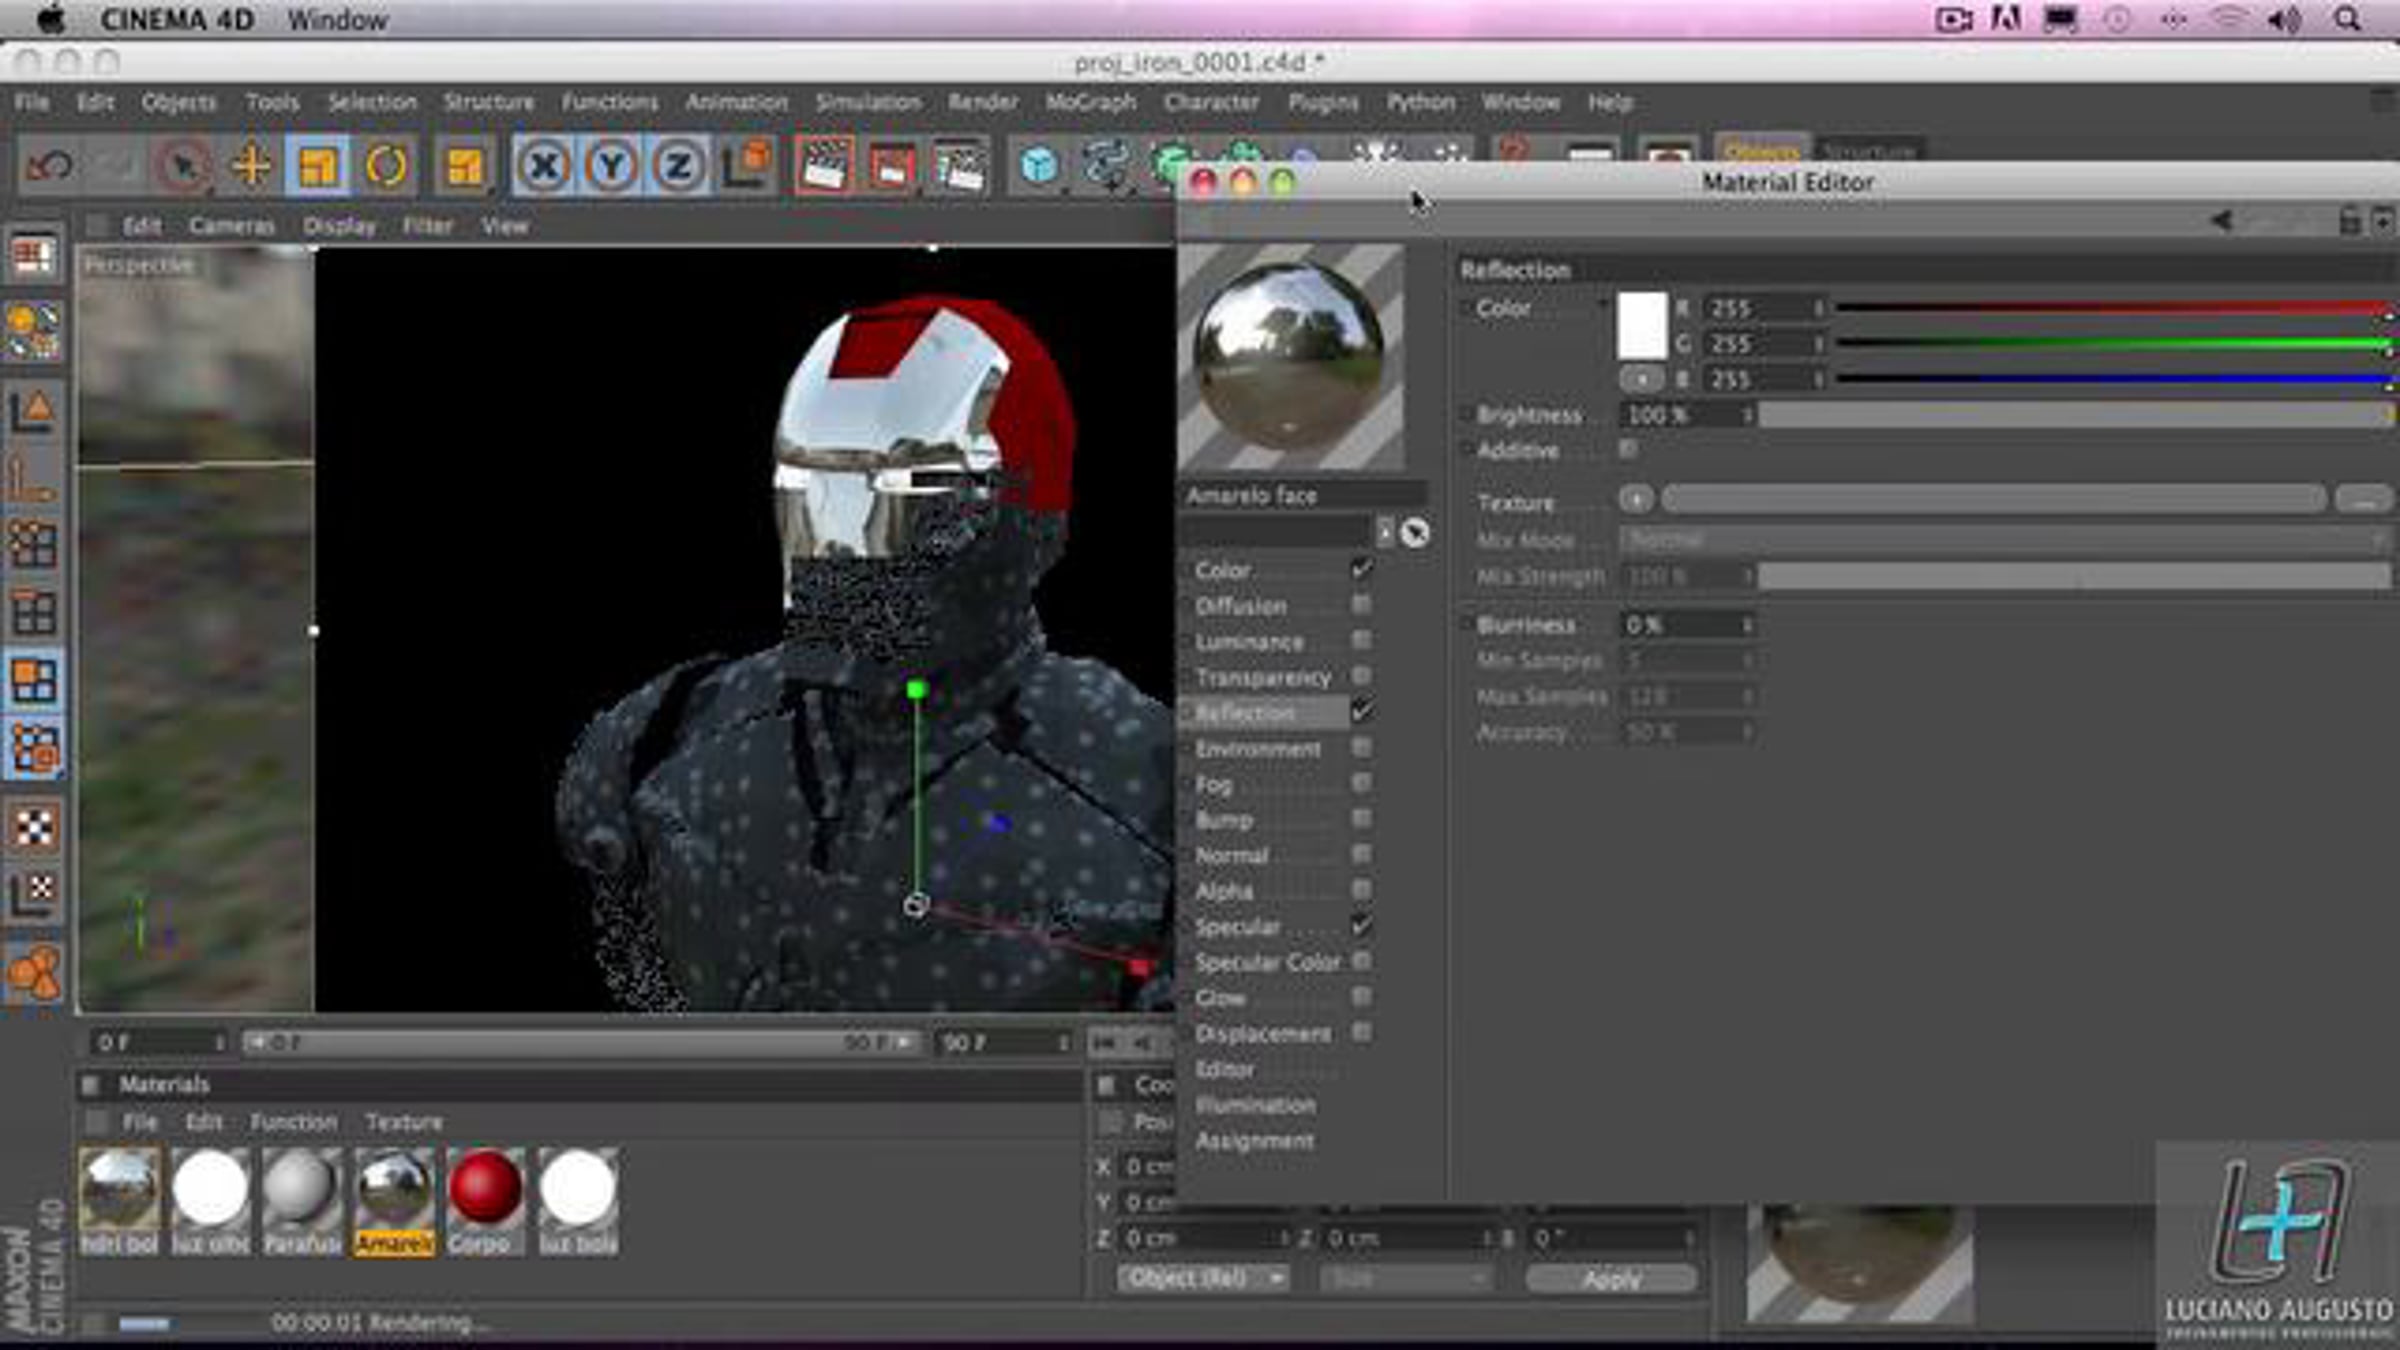Viewport: 2400px width, 1350px height.
Task: Open the Simulation menu
Action: point(868,102)
